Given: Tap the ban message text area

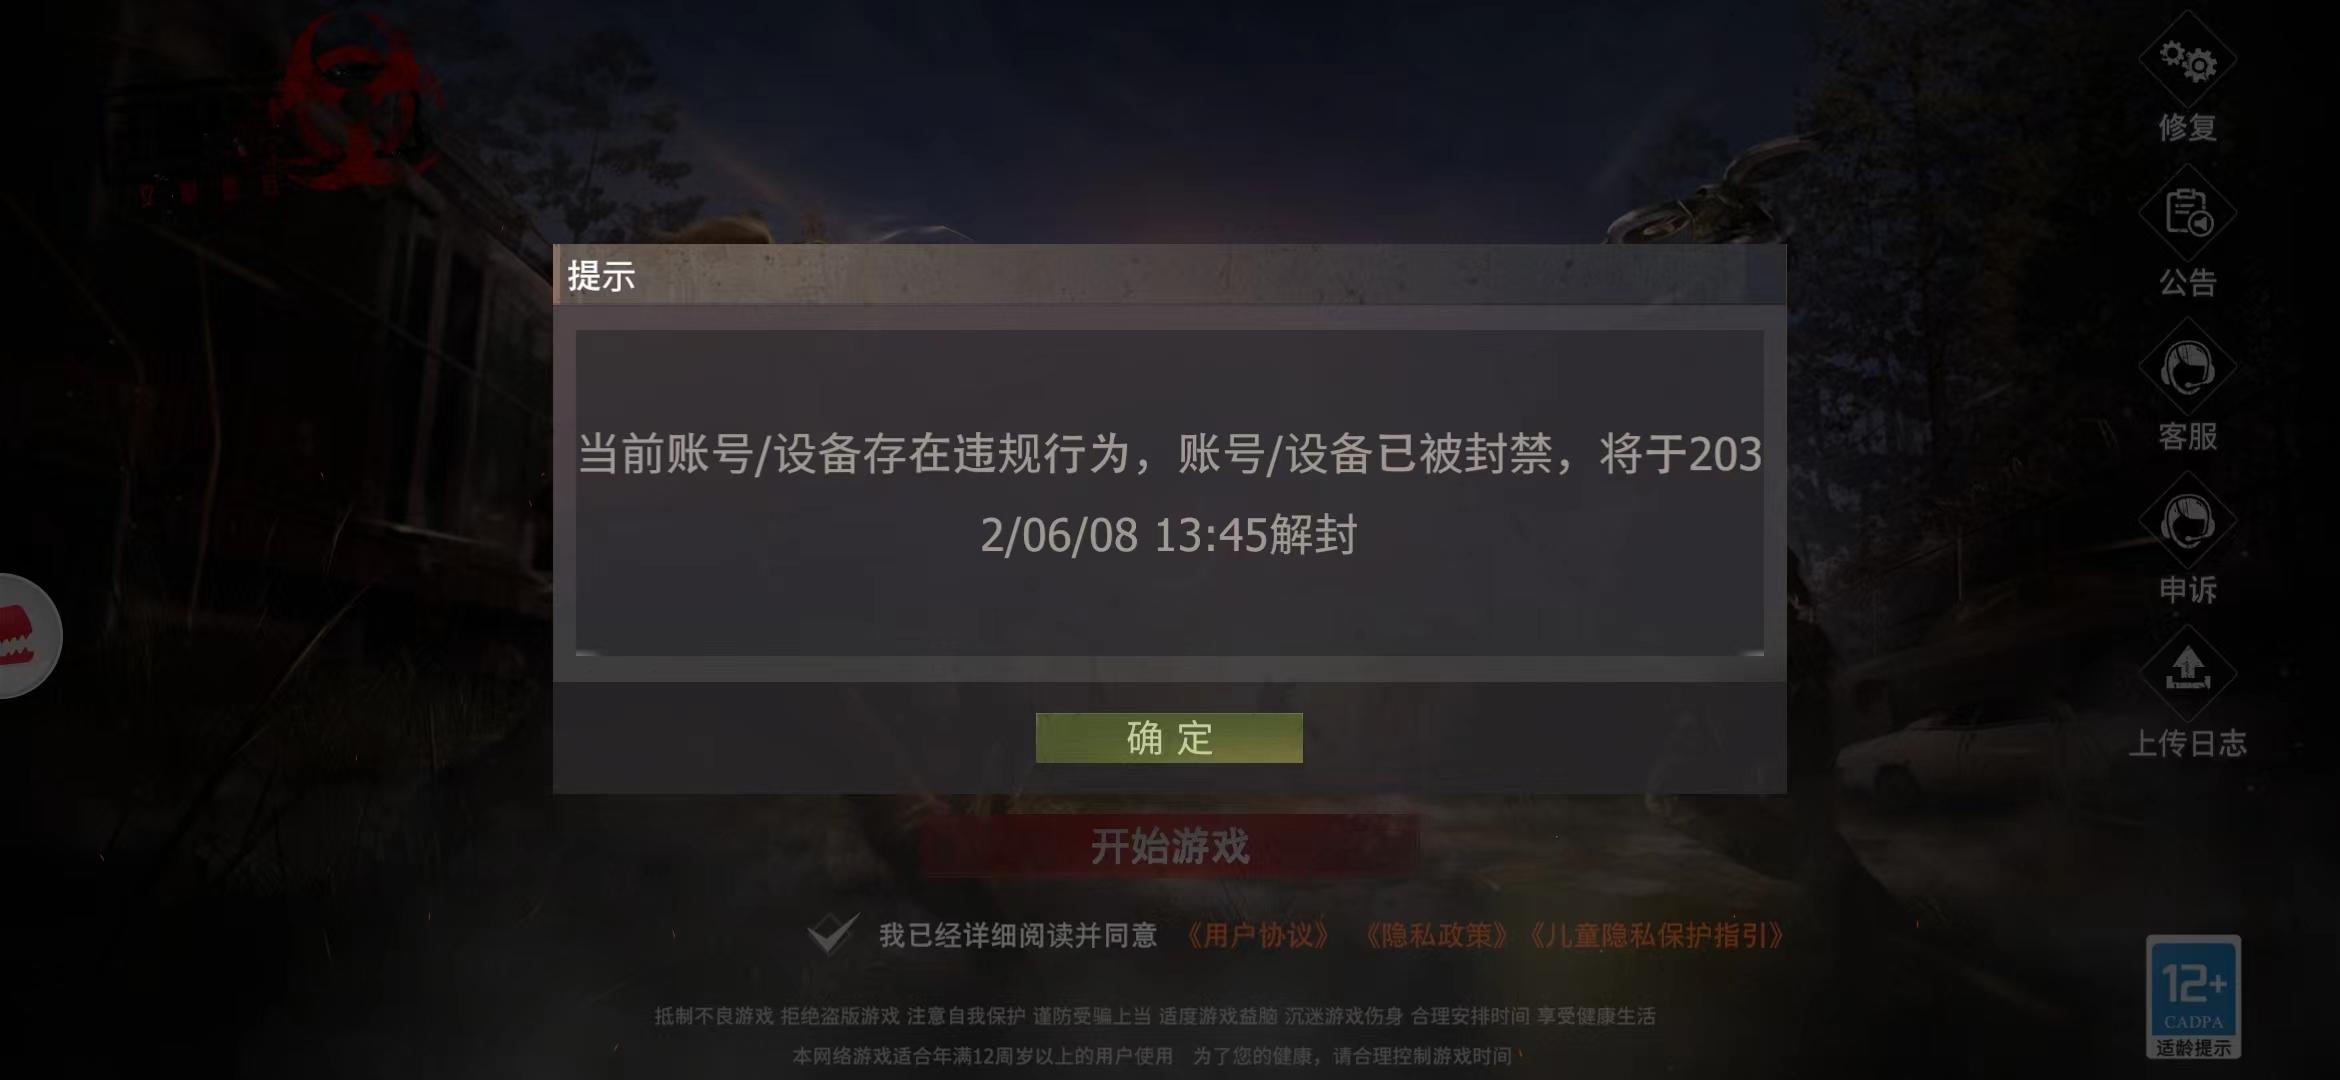Looking at the screenshot, I should coord(1169,493).
